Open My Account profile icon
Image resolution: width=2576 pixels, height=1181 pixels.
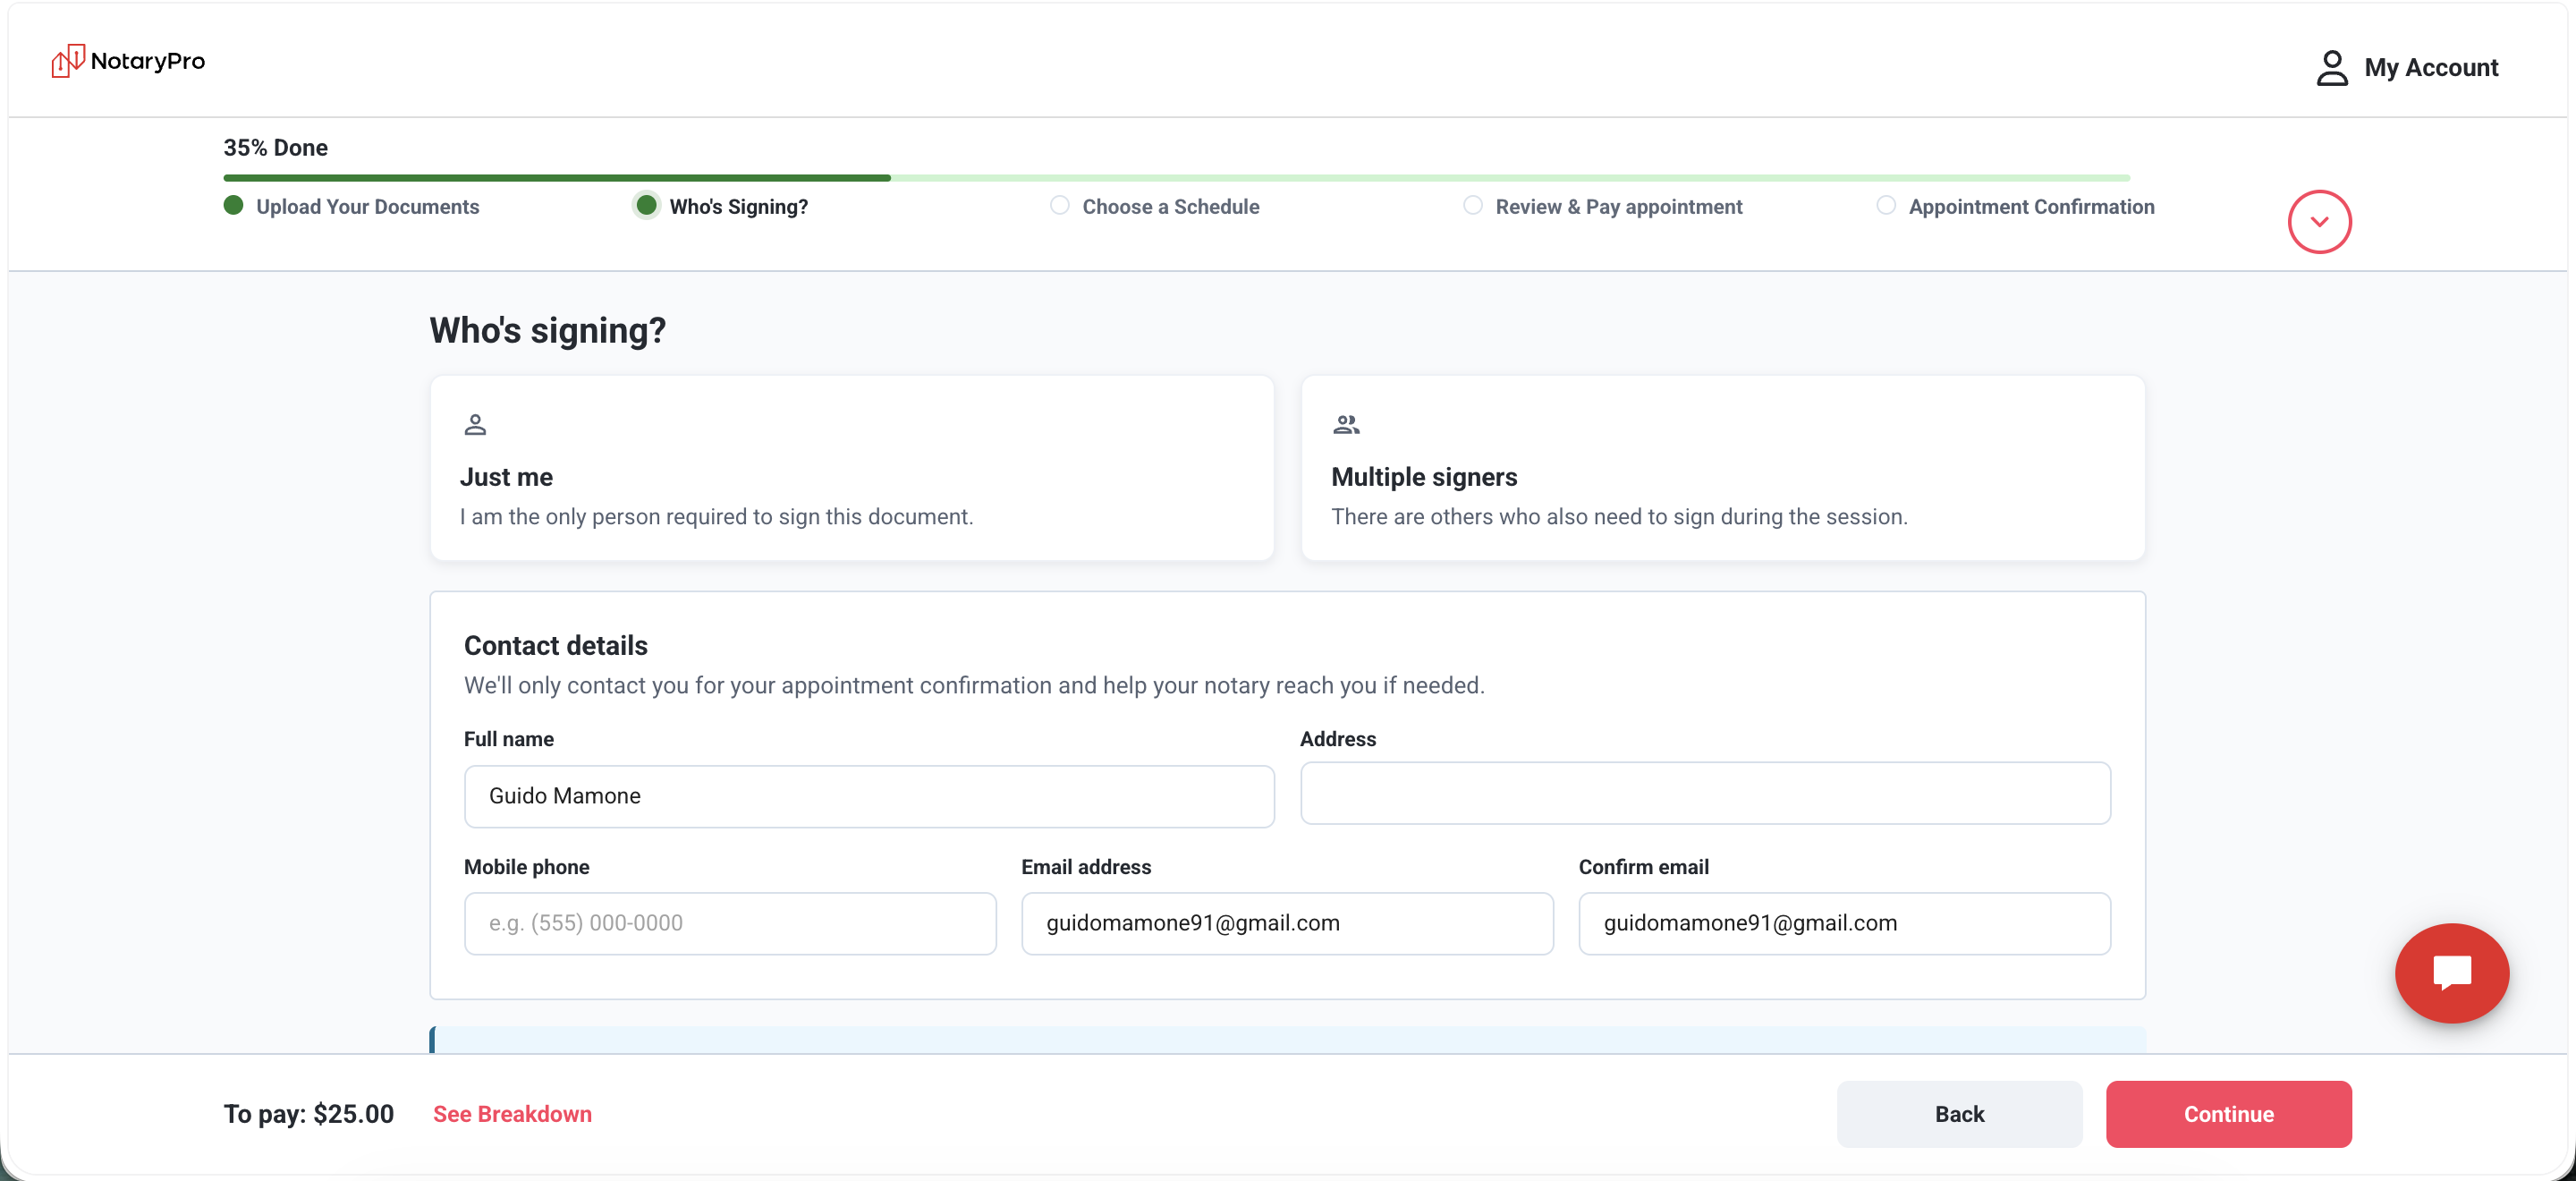click(x=2331, y=68)
